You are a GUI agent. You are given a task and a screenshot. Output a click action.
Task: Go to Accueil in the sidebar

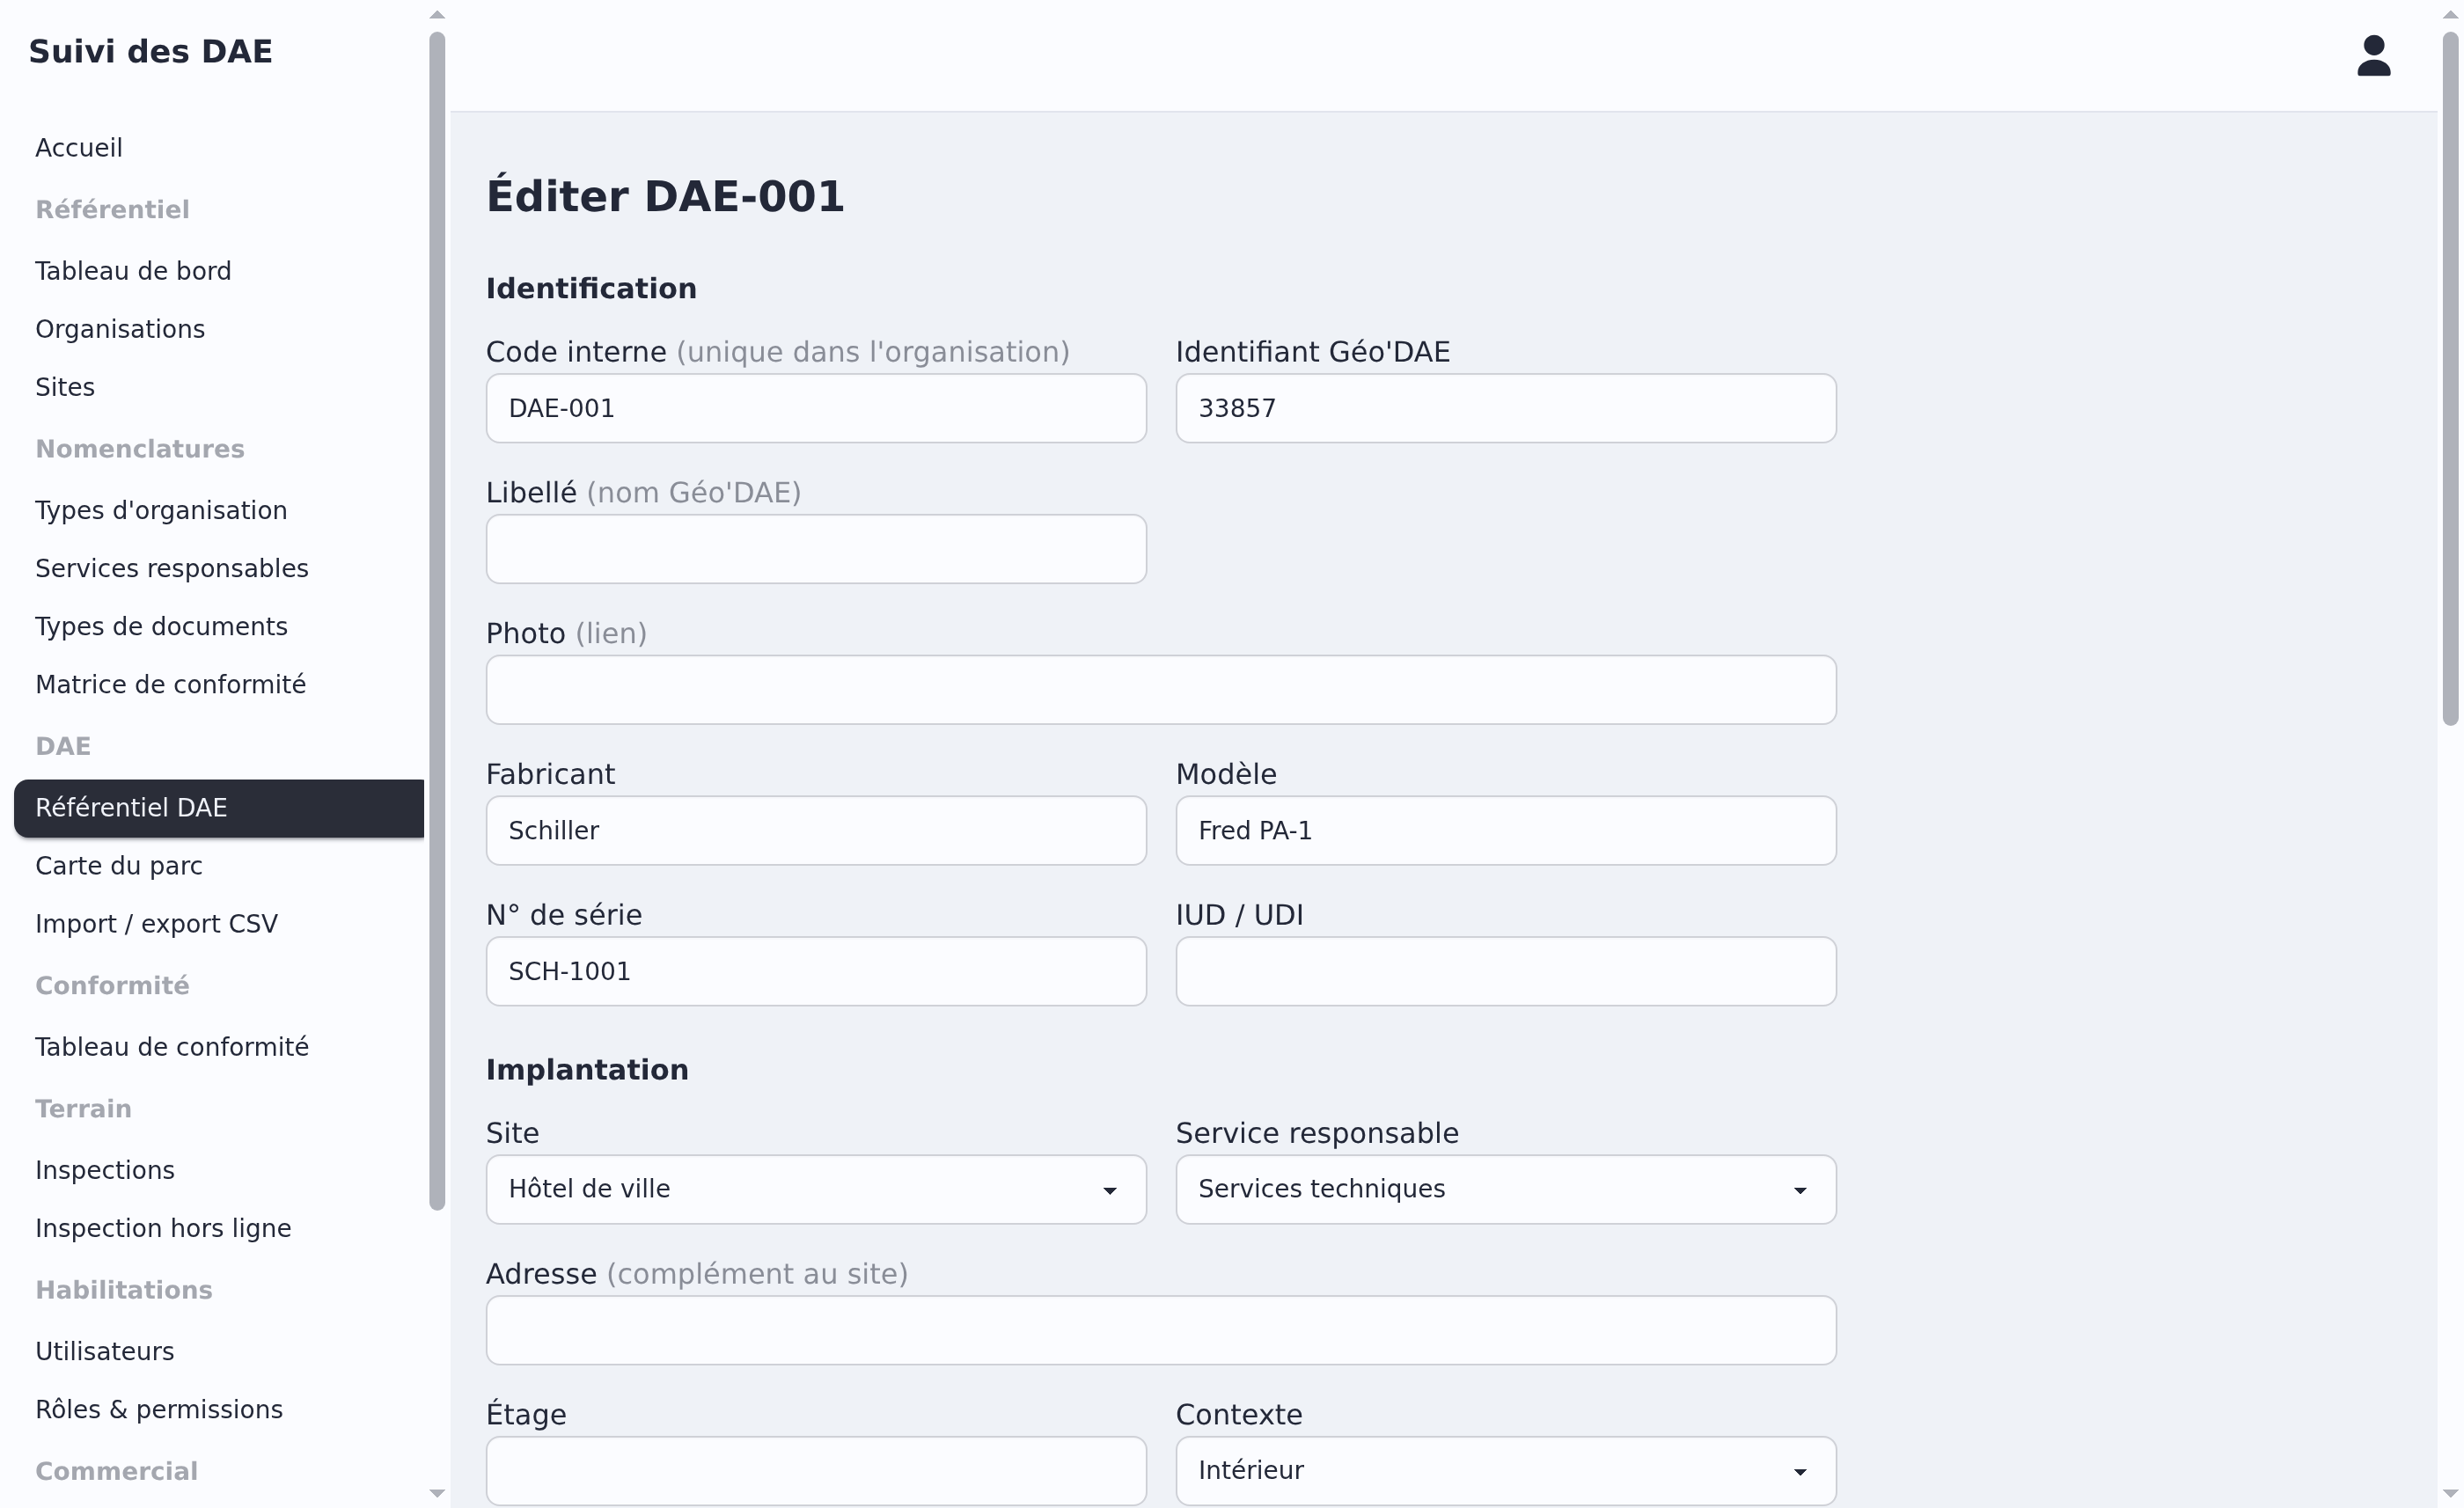219,148
